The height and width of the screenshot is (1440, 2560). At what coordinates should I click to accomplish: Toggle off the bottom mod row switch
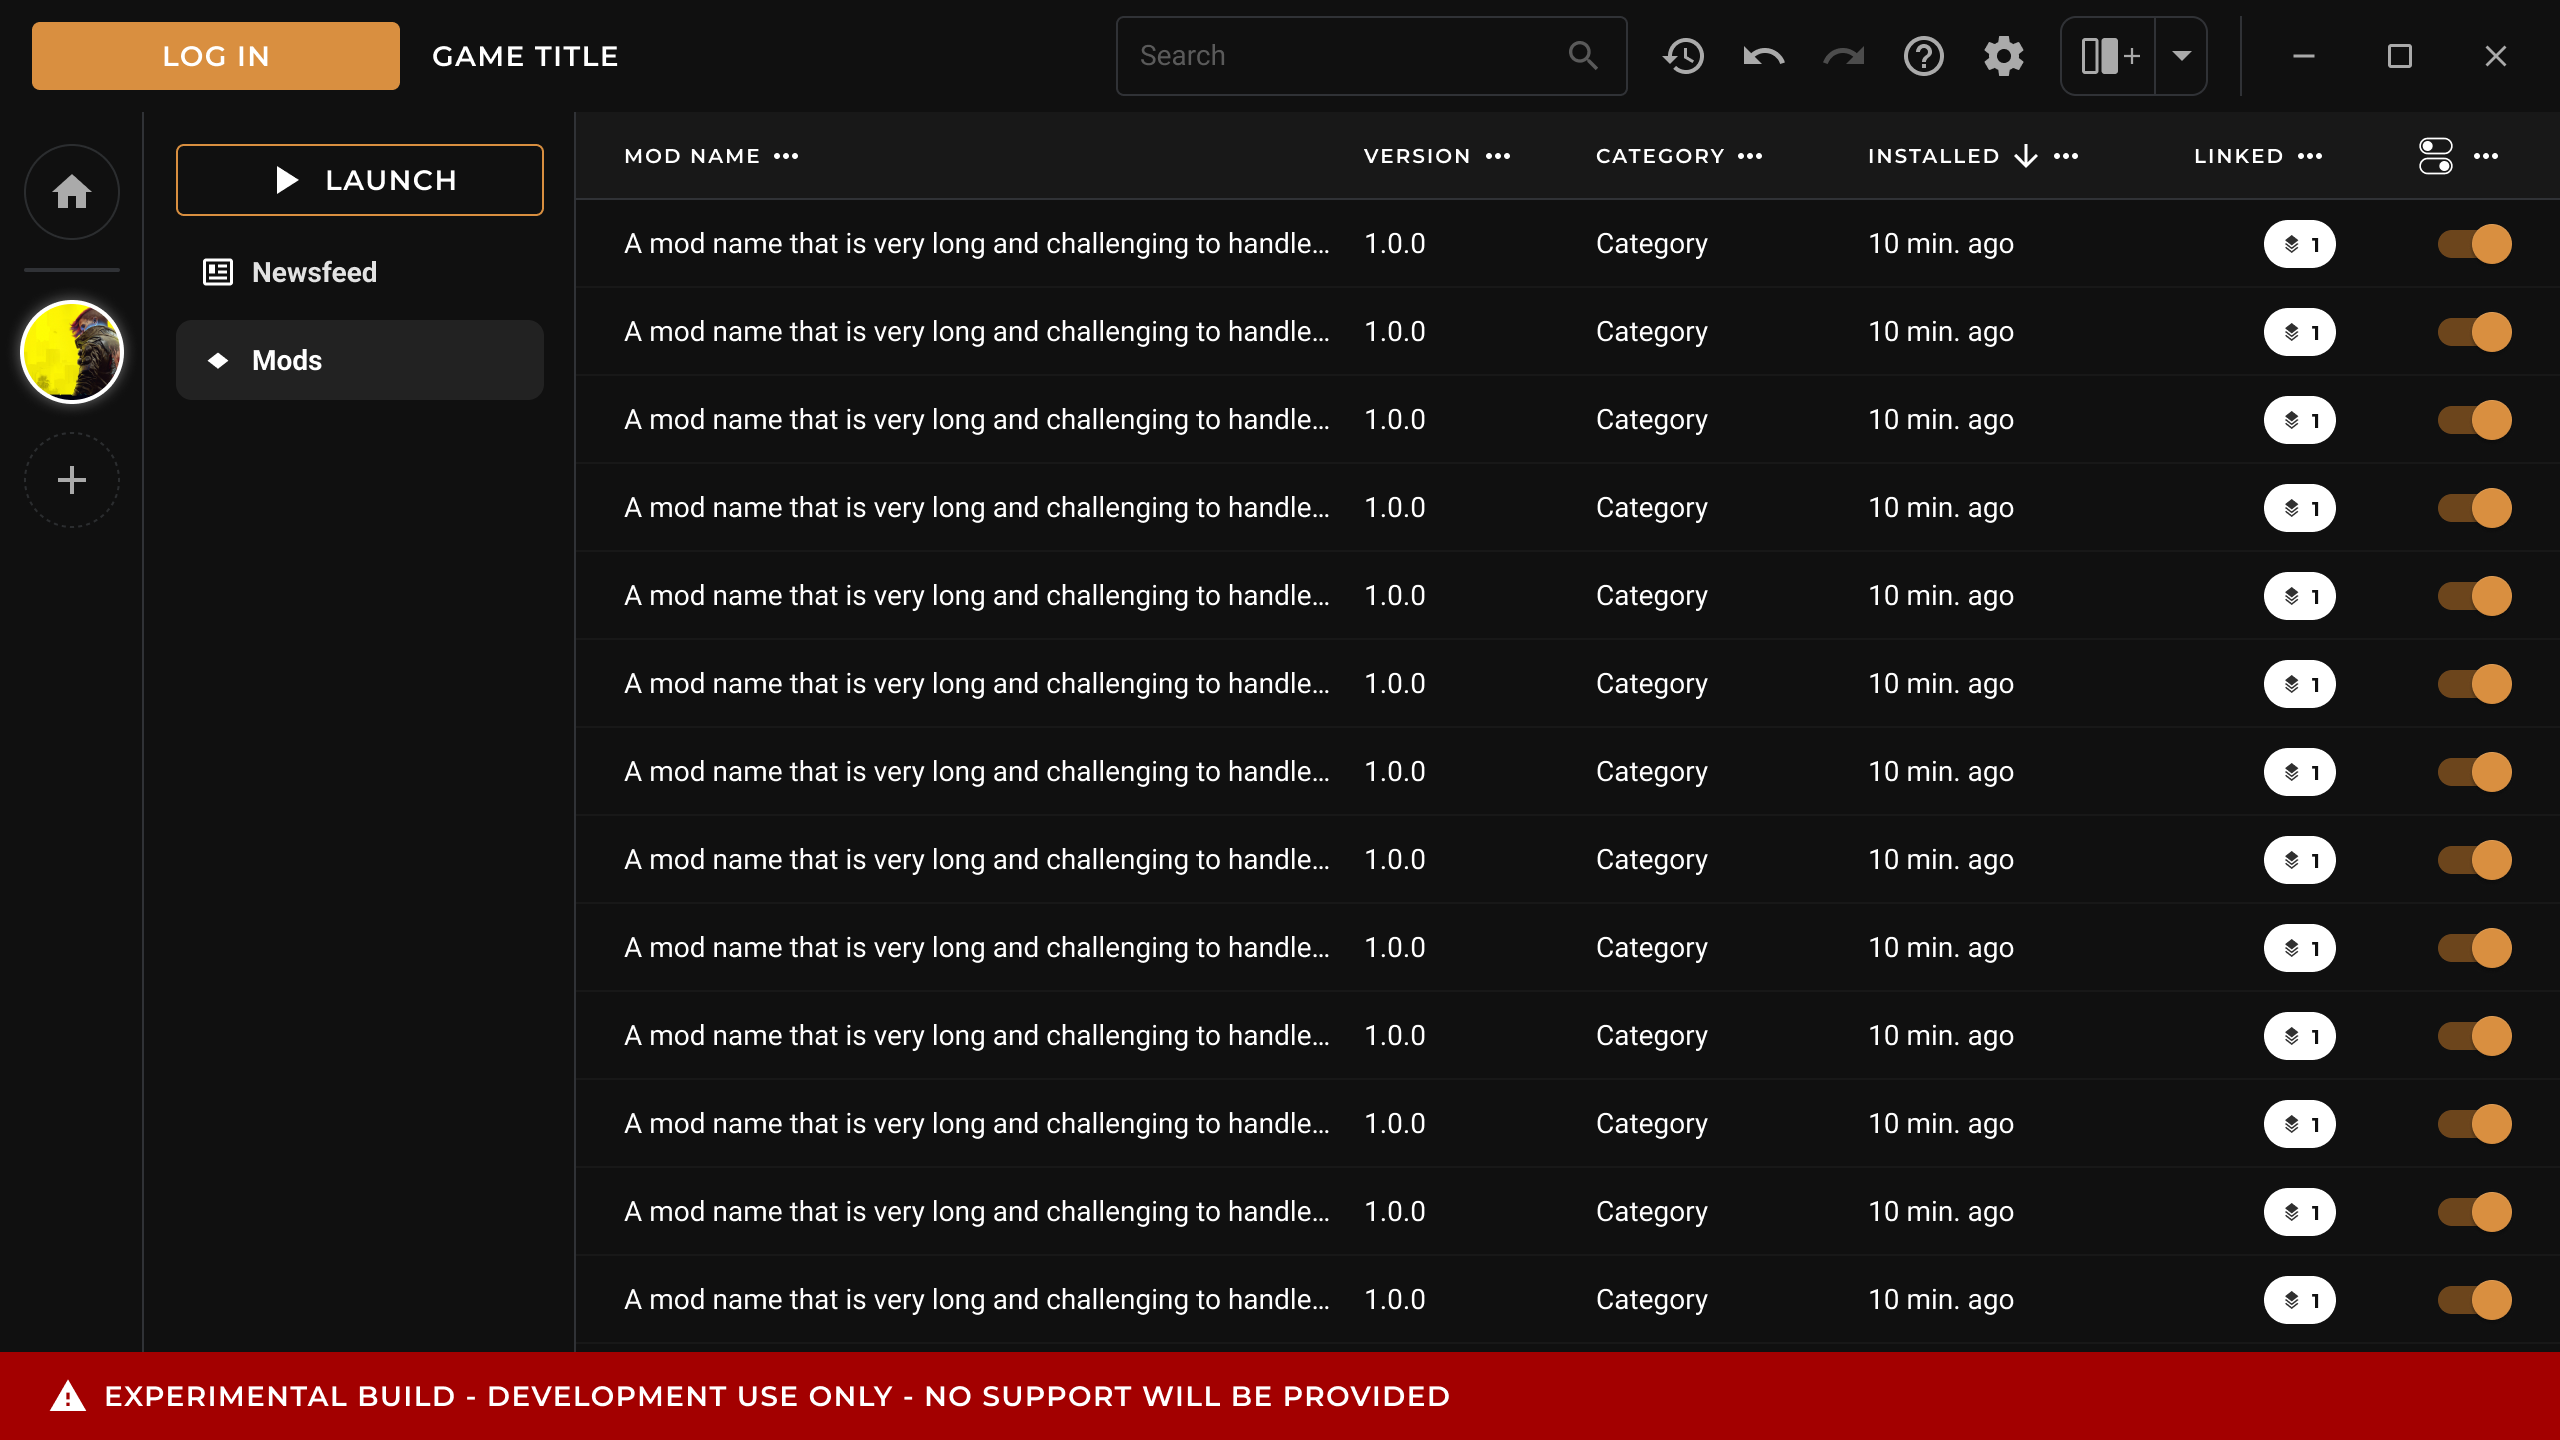[2474, 1299]
